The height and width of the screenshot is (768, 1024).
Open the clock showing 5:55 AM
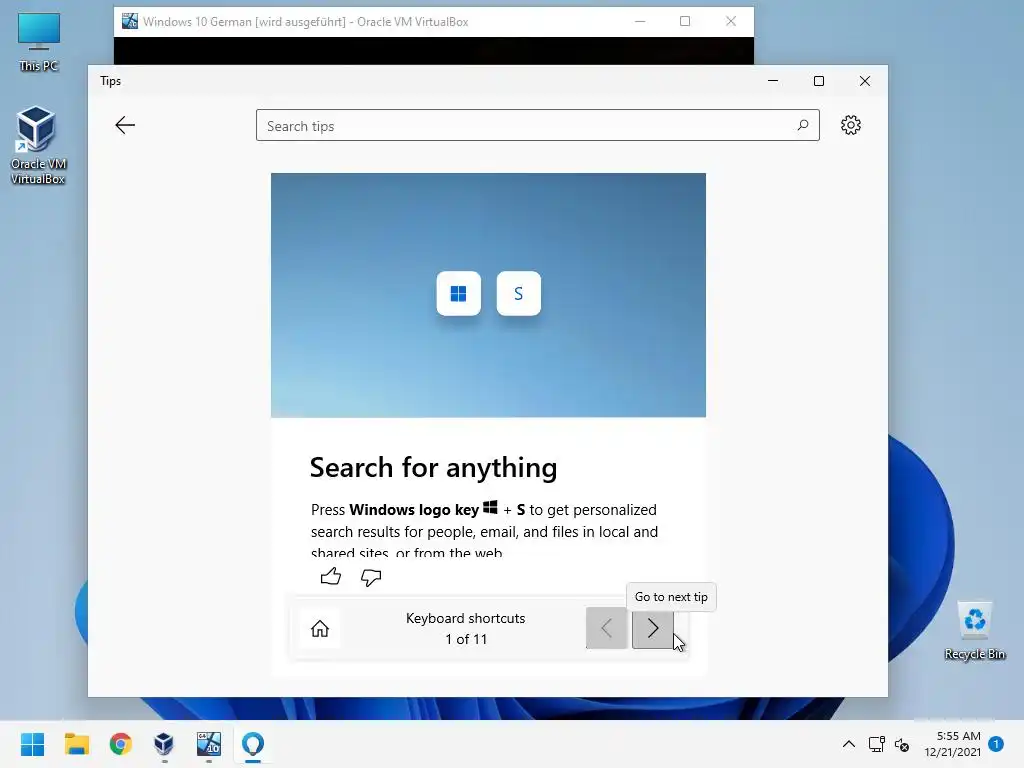tap(952, 744)
